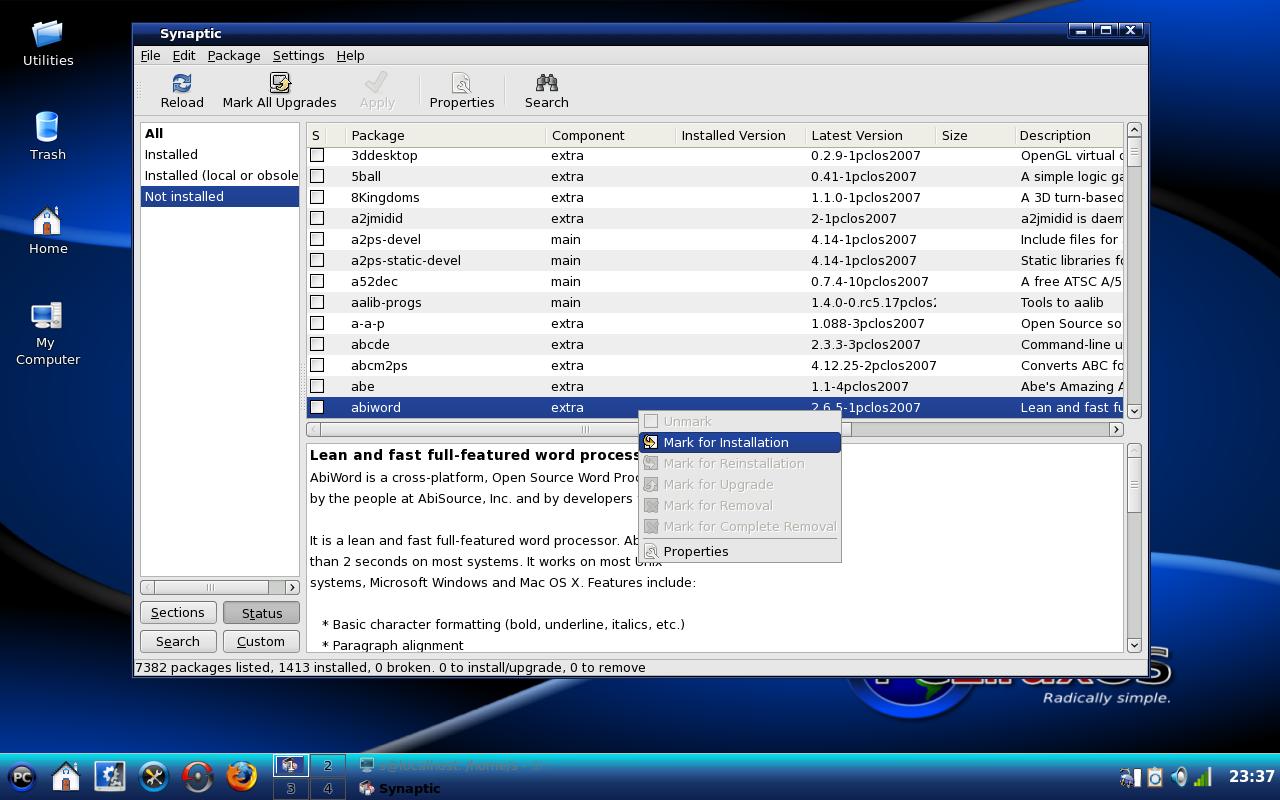Switch to virtual desktop 4
This screenshot has width=1280, height=800.
[327, 788]
